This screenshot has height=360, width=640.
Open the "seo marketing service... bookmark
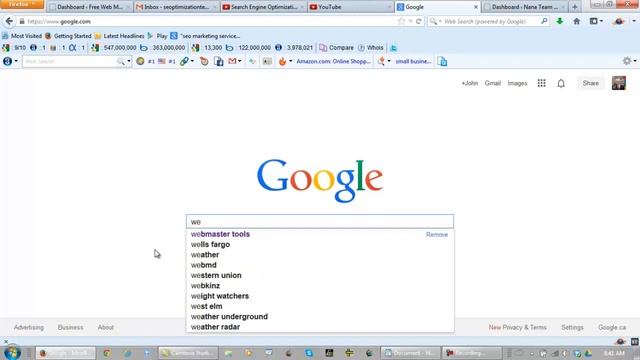(x=205, y=36)
